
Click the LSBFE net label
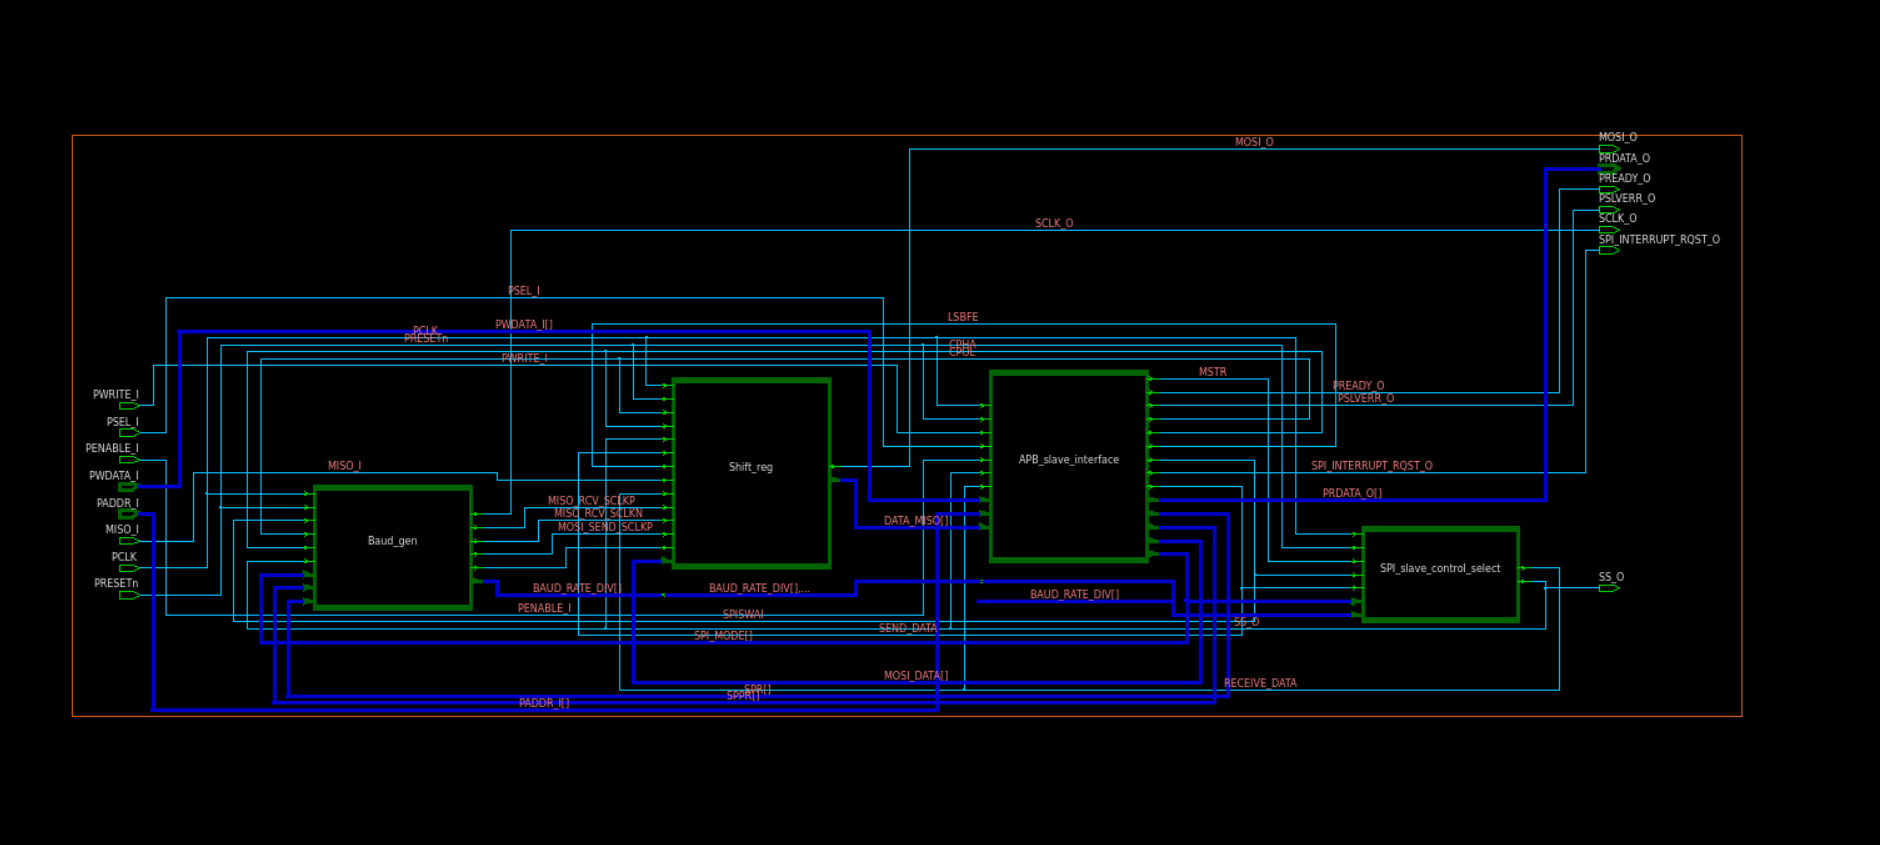tap(963, 317)
